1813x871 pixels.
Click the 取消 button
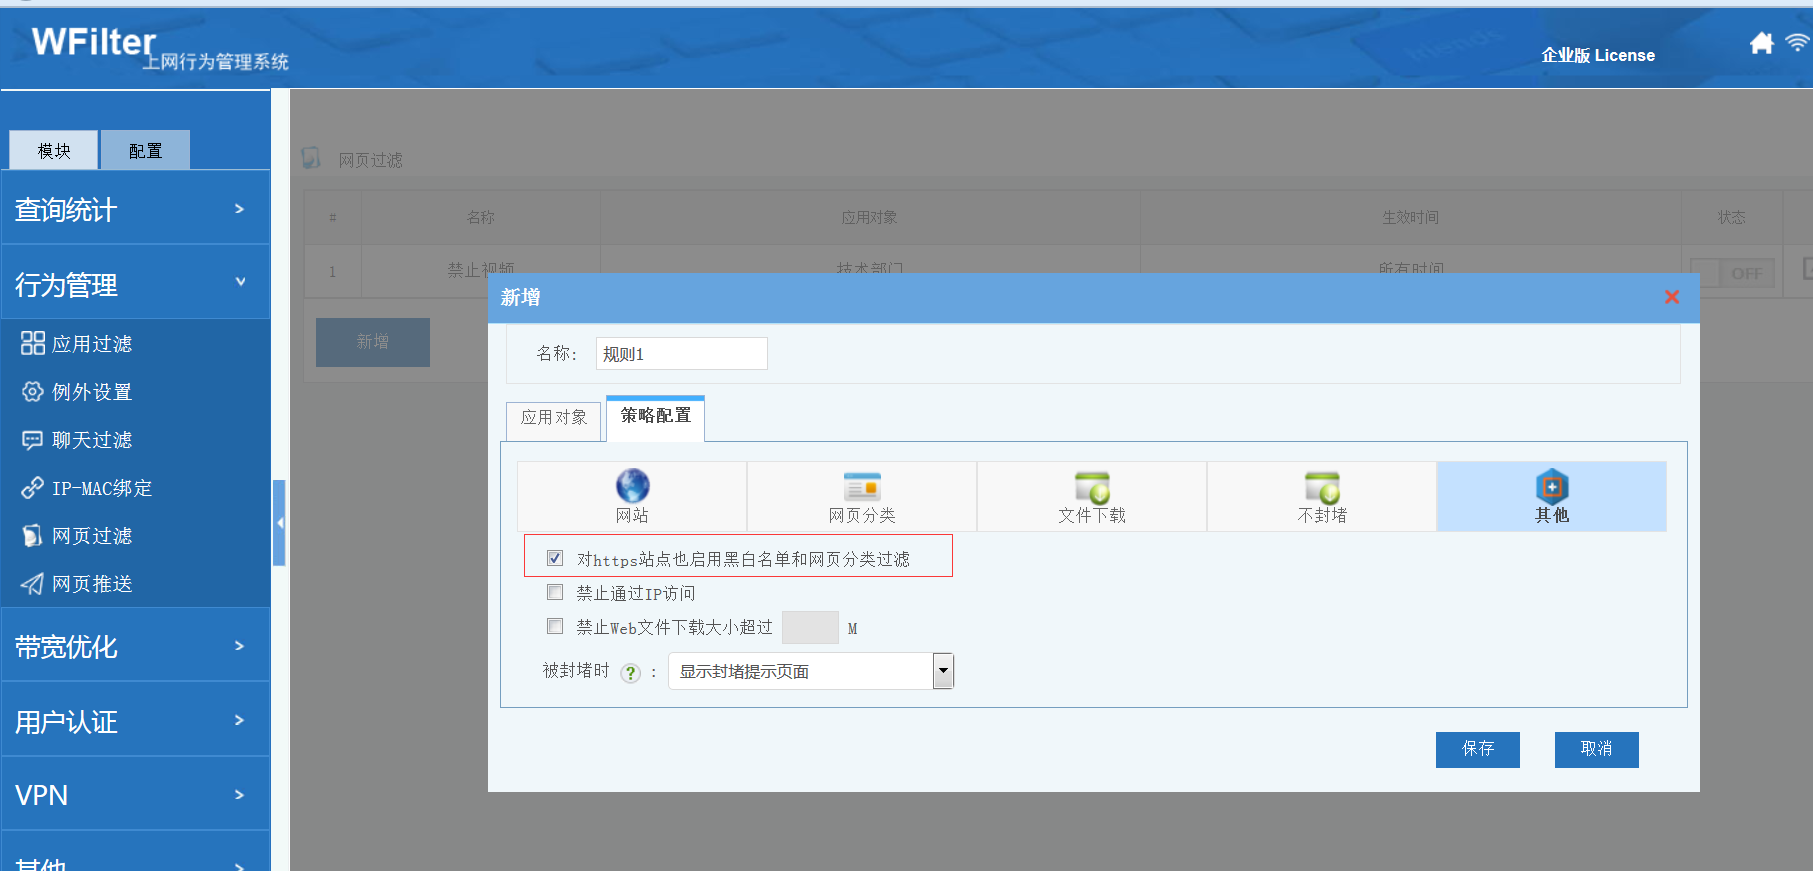click(x=1596, y=749)
